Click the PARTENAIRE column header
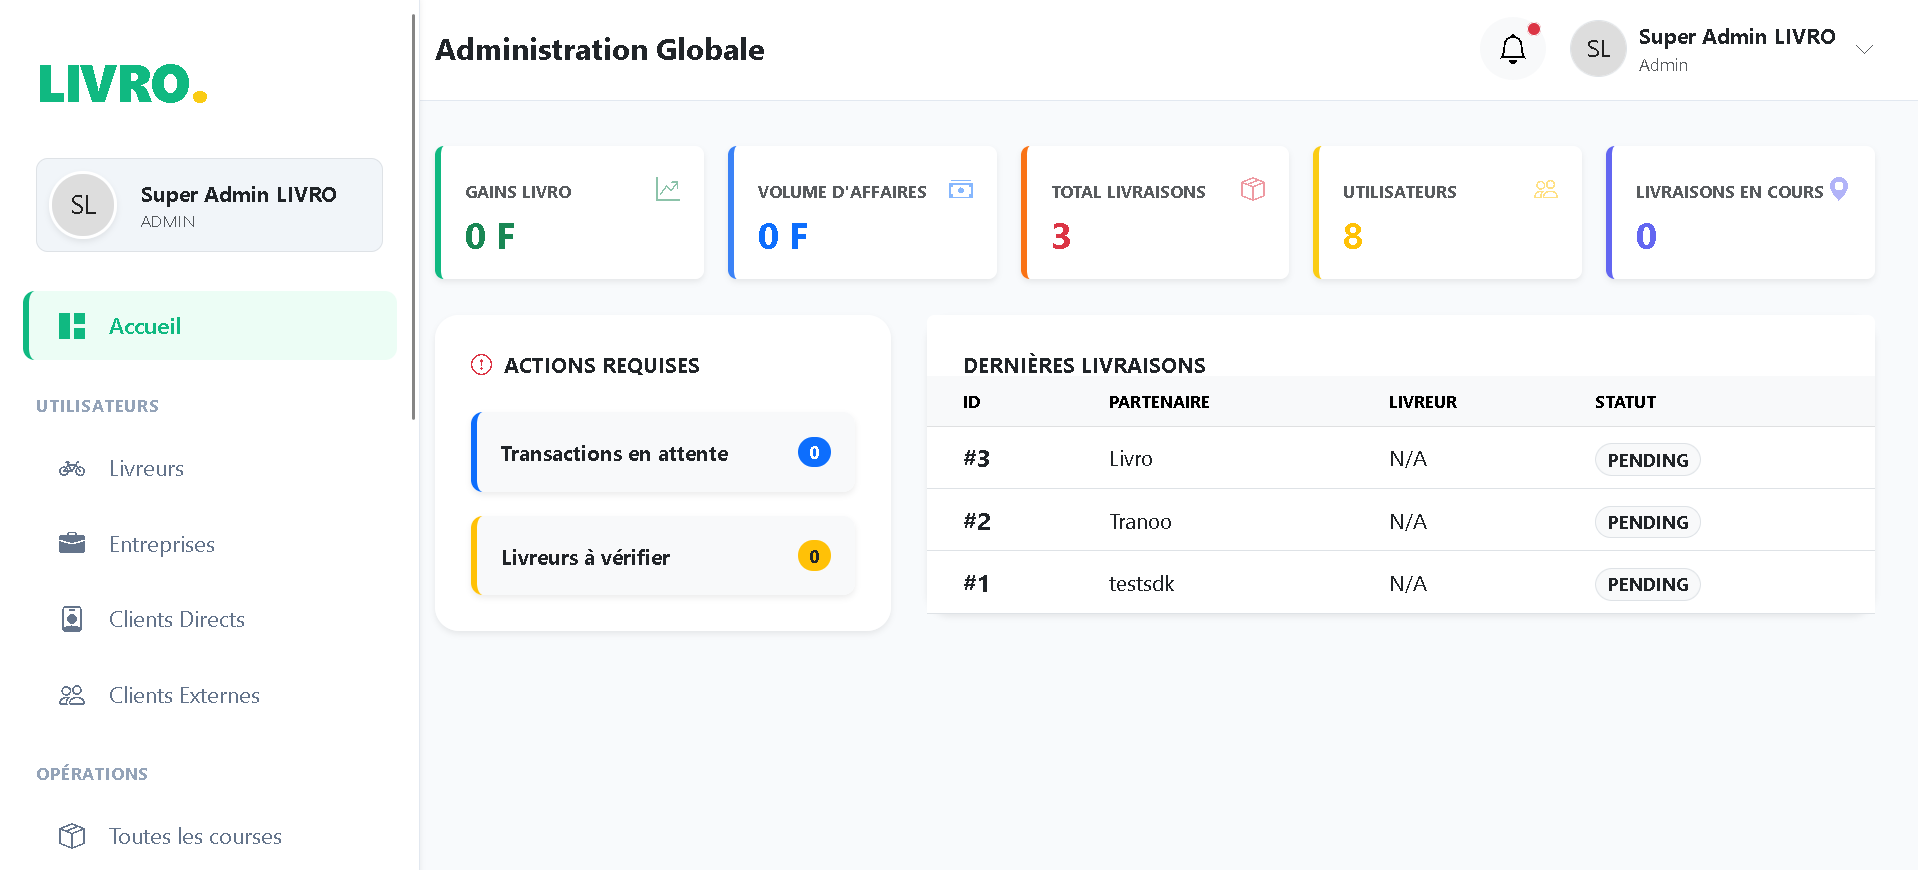The width and height of the screenshot is (1918, 870). 1159,402
